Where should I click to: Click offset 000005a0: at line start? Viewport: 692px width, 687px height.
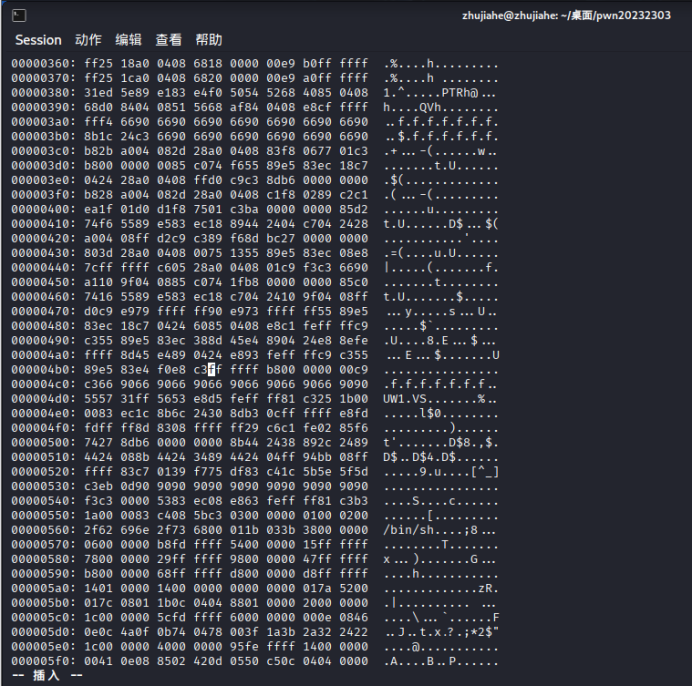44,588
